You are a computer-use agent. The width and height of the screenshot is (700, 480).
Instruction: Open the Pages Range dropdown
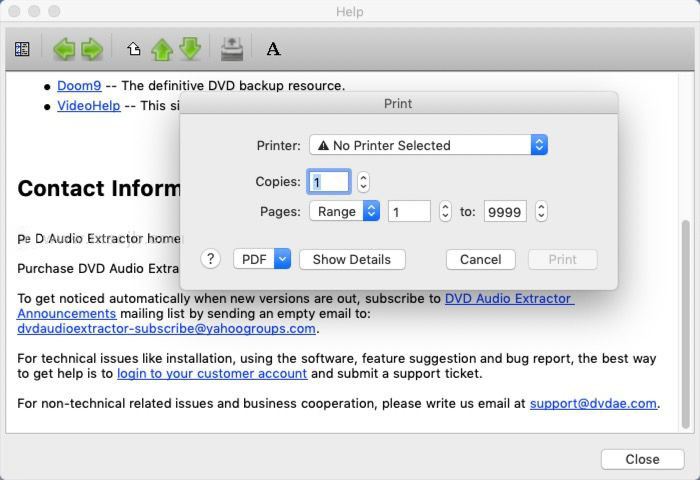(x=345, y=211)
